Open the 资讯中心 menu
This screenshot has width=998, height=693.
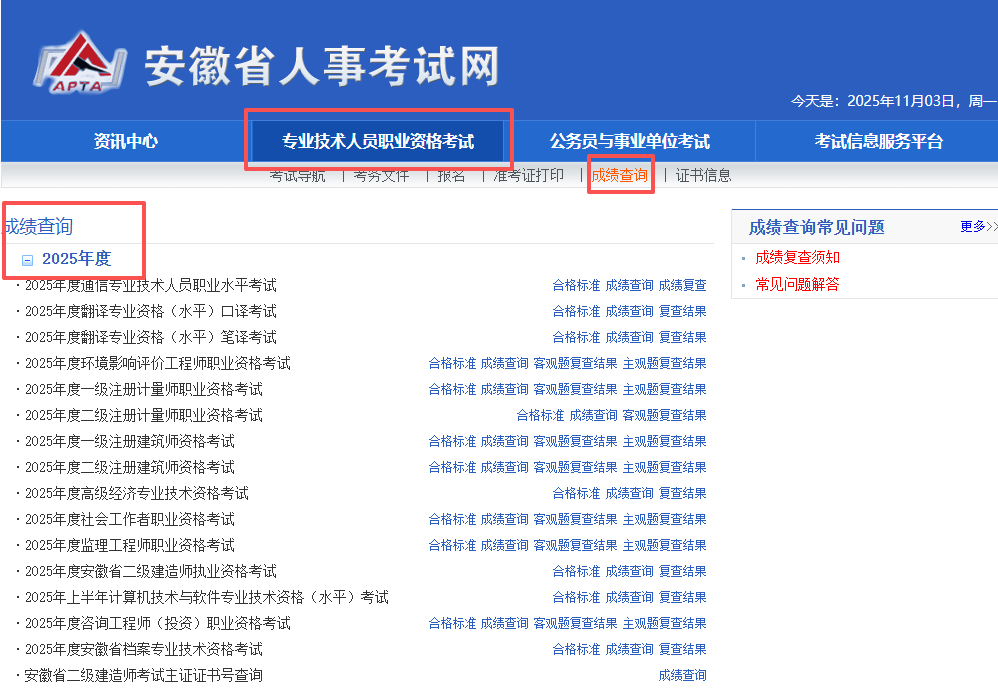pyautogui.click(x=125, y=141)
